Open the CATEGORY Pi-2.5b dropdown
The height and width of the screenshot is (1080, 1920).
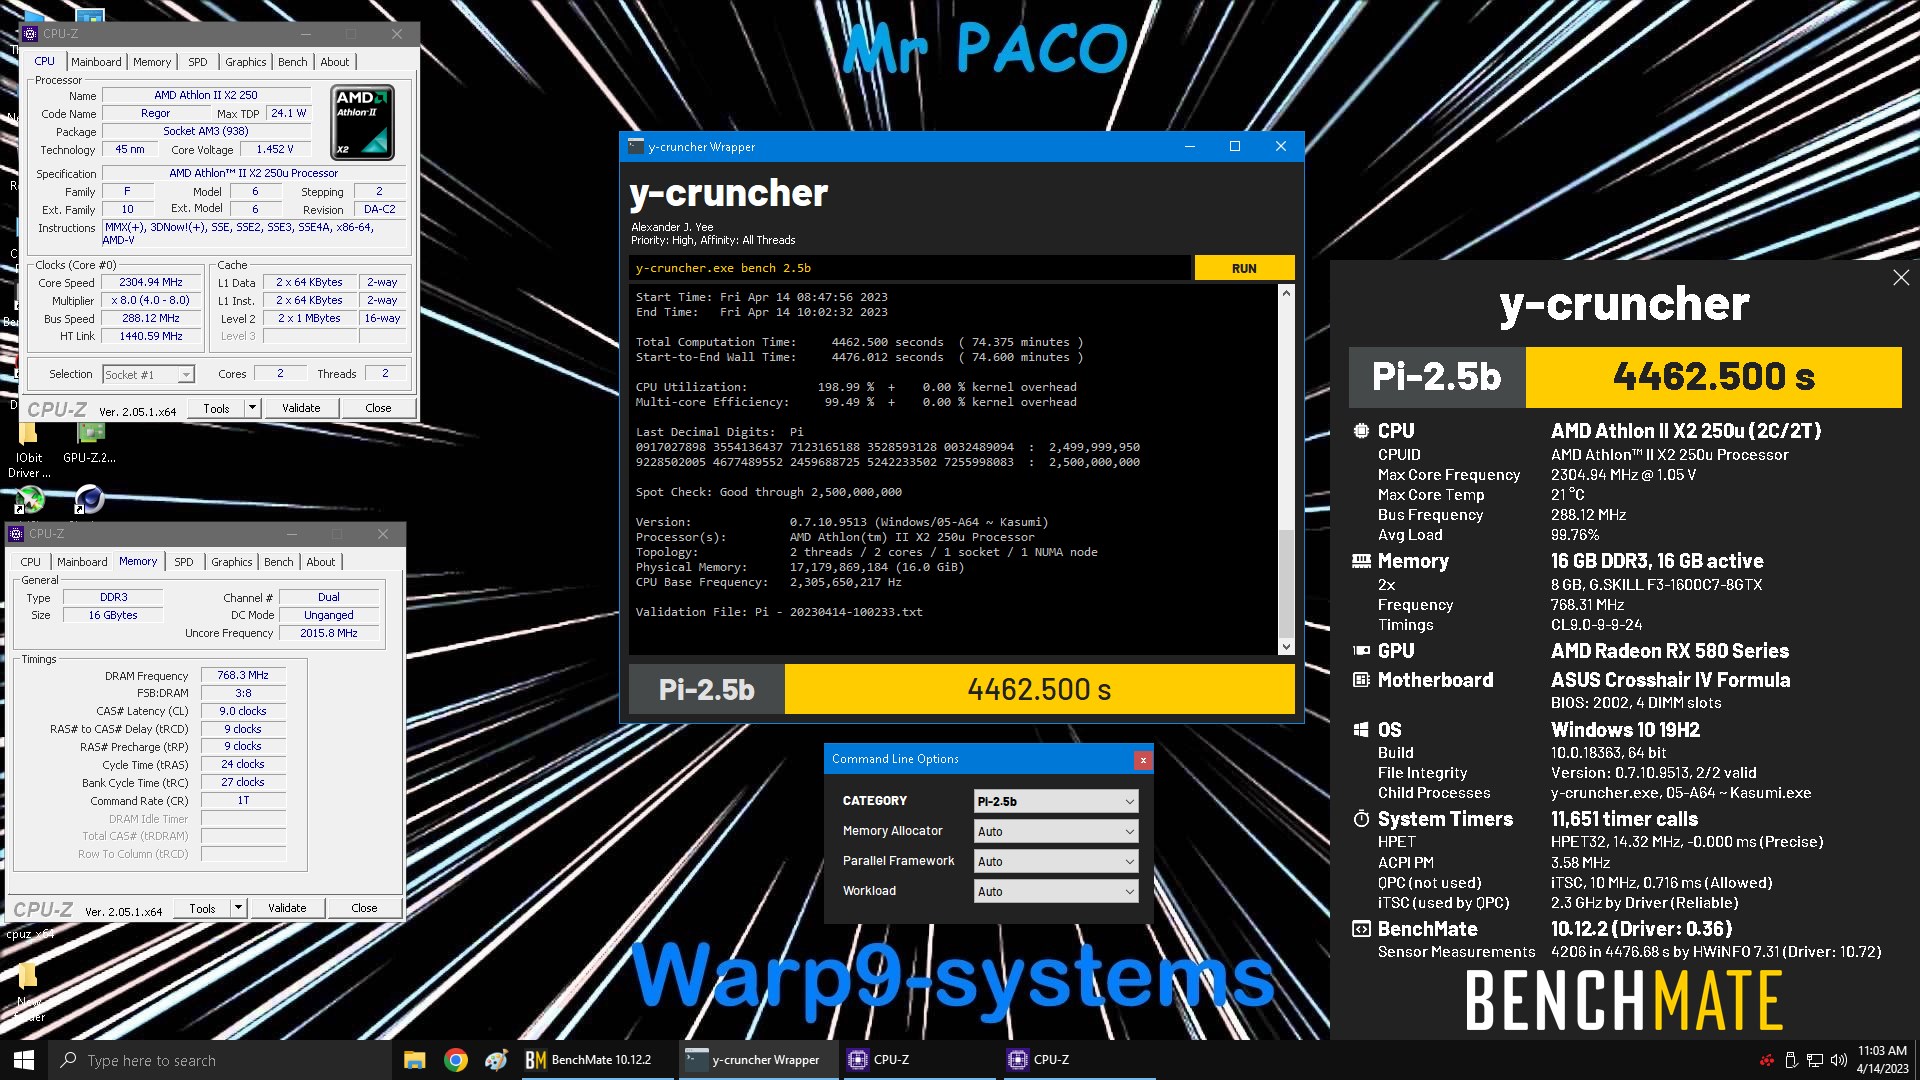1056,801
